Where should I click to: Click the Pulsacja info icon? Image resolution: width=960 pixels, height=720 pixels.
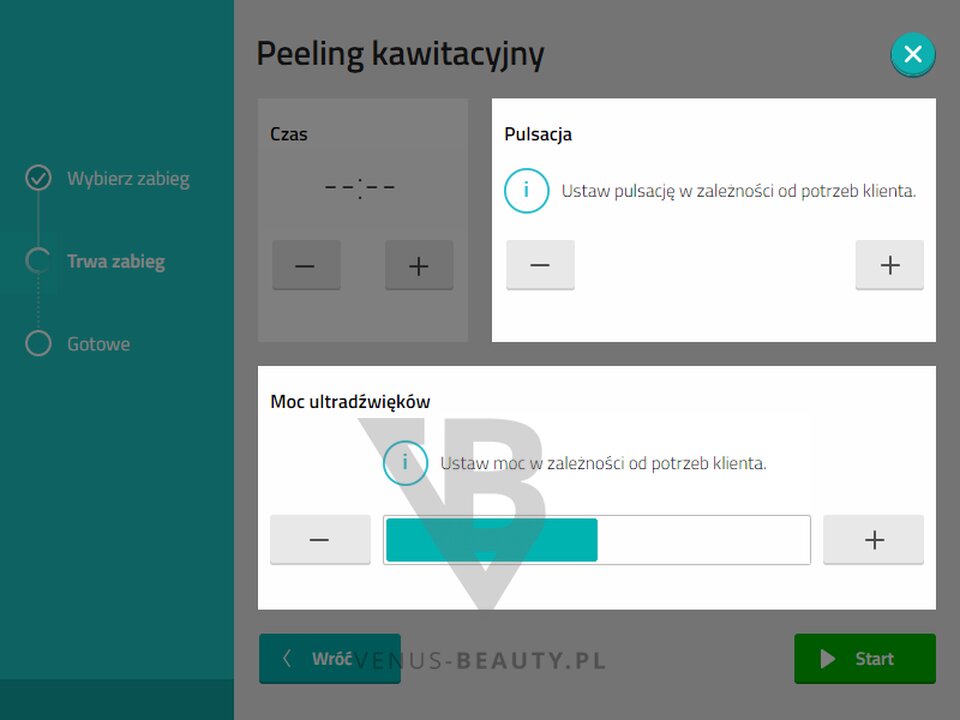click(527, 190)
